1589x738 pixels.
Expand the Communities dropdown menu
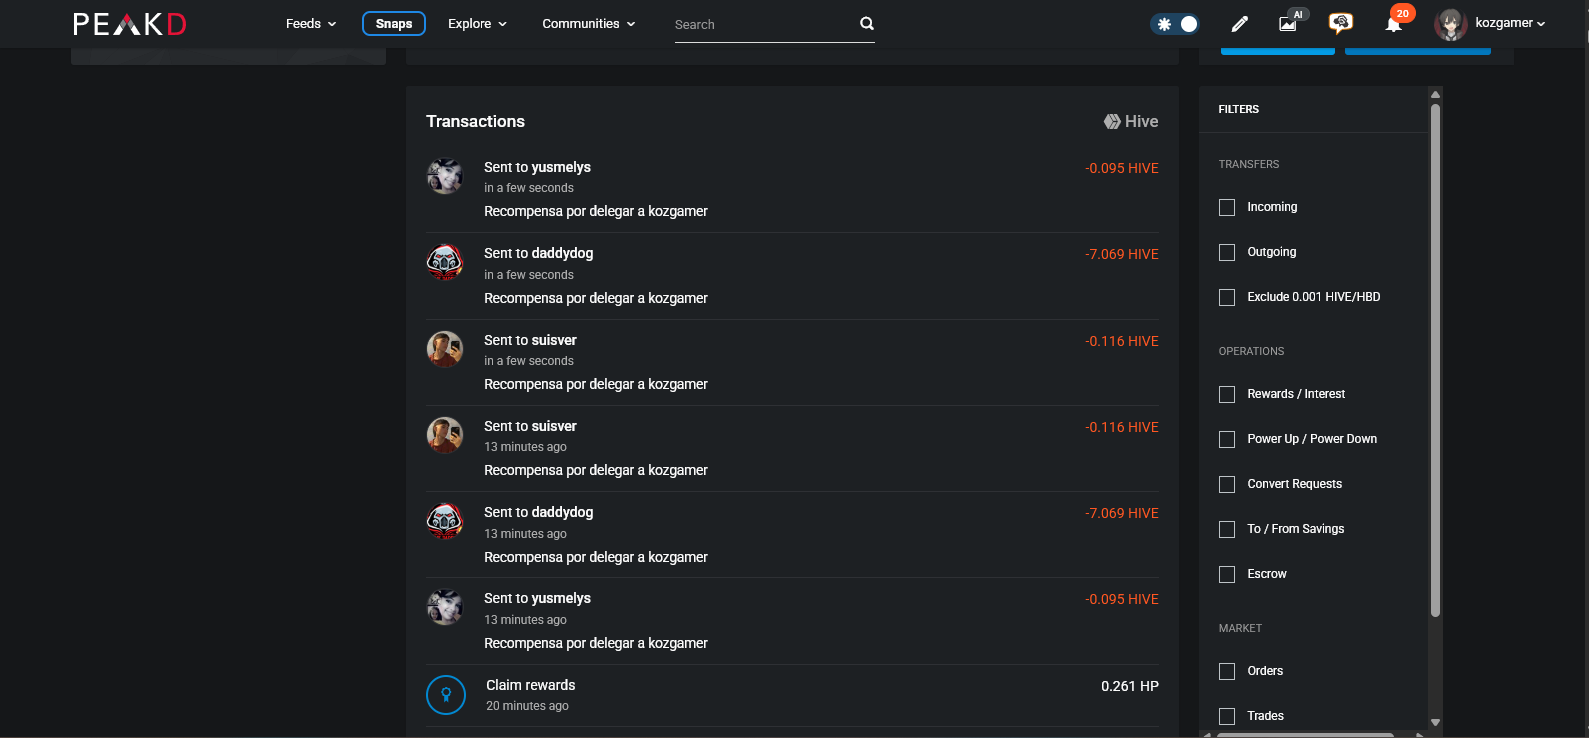click(589, 23)
